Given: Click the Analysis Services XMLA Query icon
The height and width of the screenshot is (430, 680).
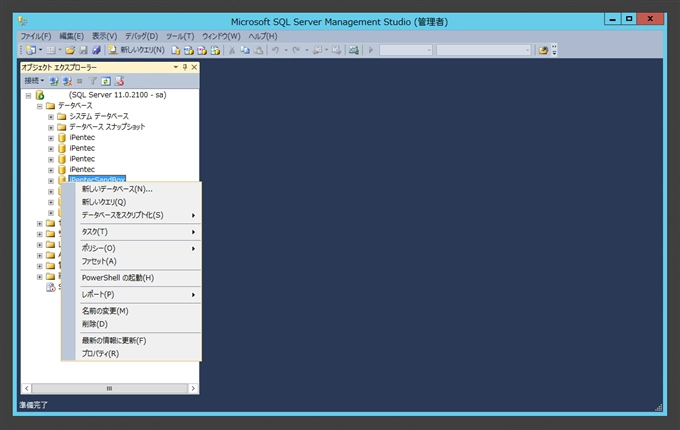Looking at the screenshot, I should [216, 50].
